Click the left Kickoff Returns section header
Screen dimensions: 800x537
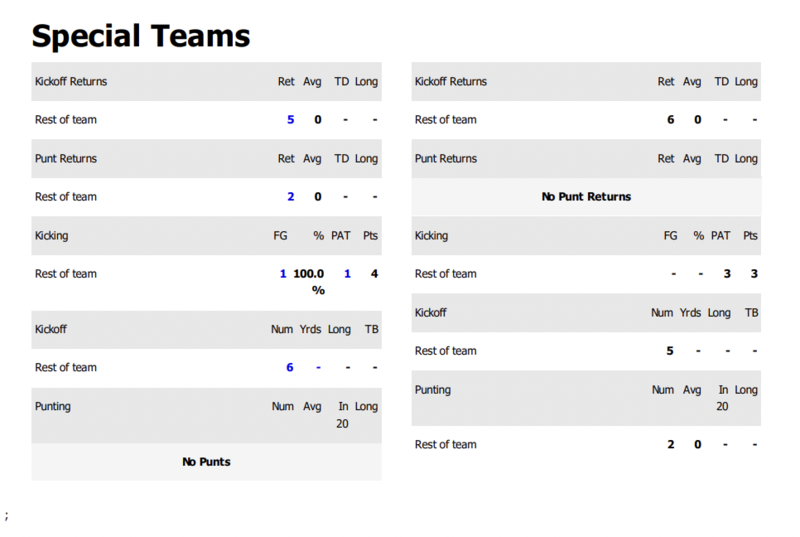[x=71, y=82]
